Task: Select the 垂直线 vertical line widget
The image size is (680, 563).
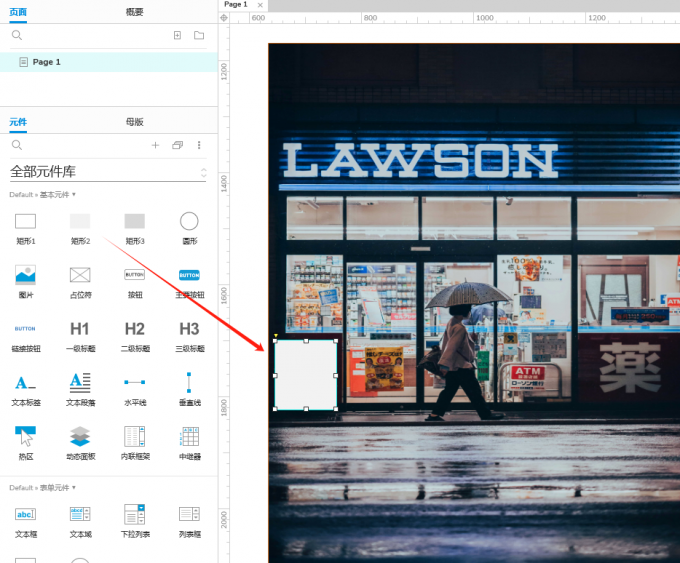Action: [190, 390]
